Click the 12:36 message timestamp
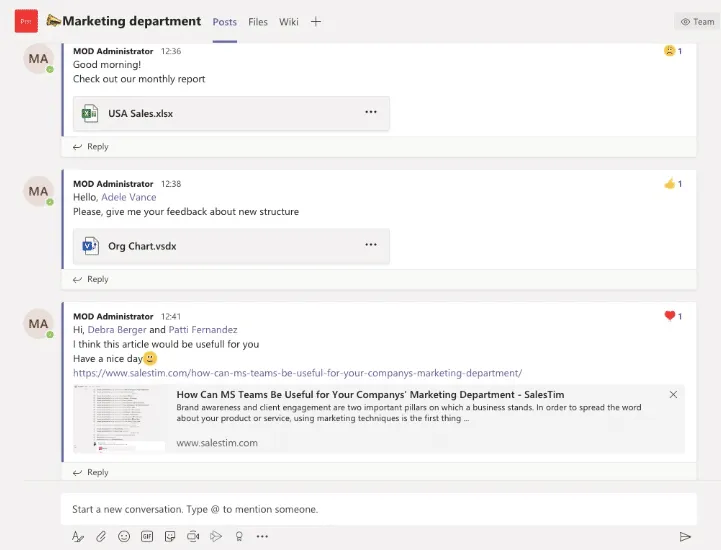721x550 pixels. (171, 51)
